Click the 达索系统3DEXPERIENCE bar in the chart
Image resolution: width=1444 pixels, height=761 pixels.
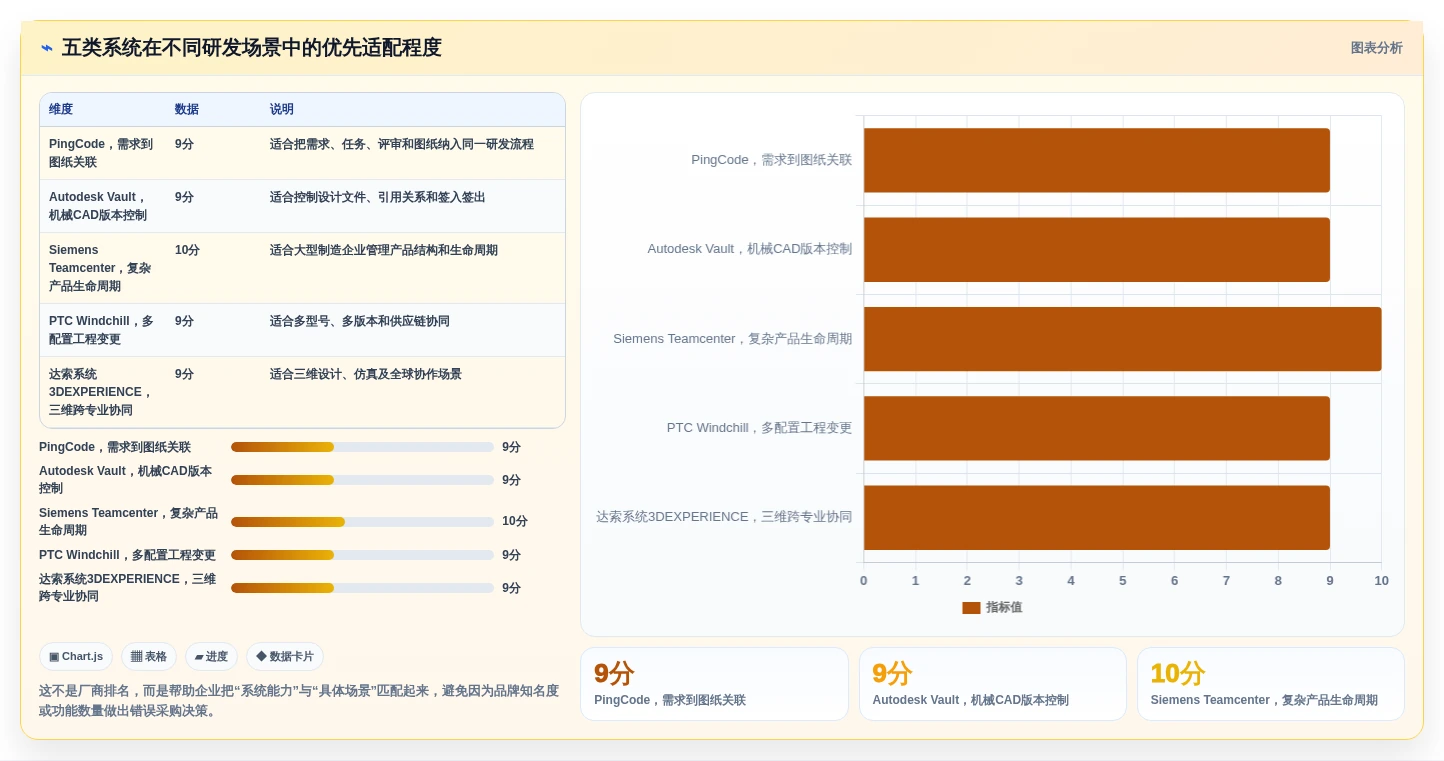1097,517
